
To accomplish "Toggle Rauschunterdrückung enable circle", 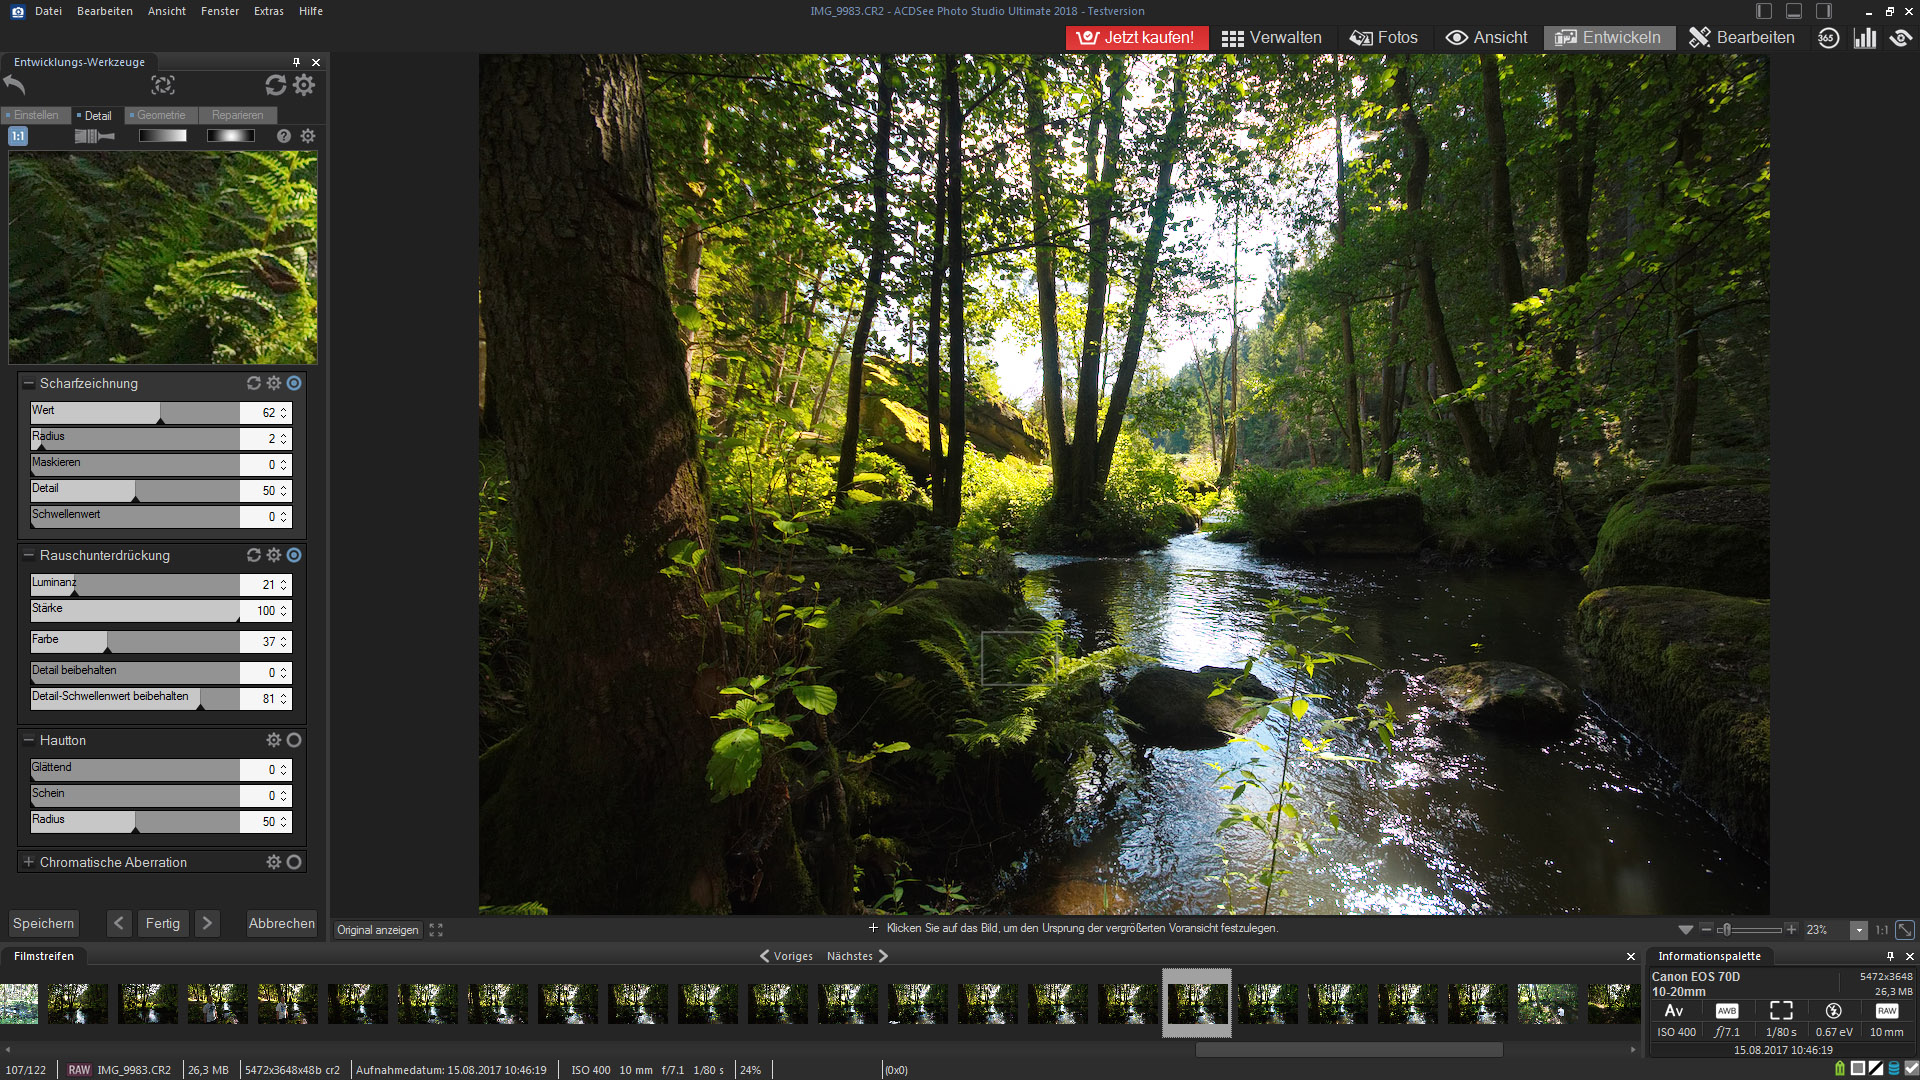I will (x=294, y=555).
